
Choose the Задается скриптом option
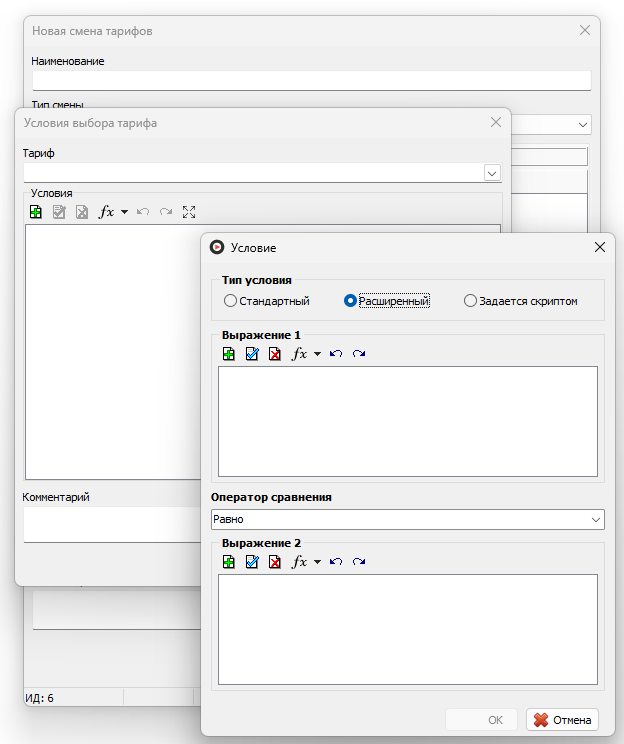pyautogui.click(x=521, y=301)
